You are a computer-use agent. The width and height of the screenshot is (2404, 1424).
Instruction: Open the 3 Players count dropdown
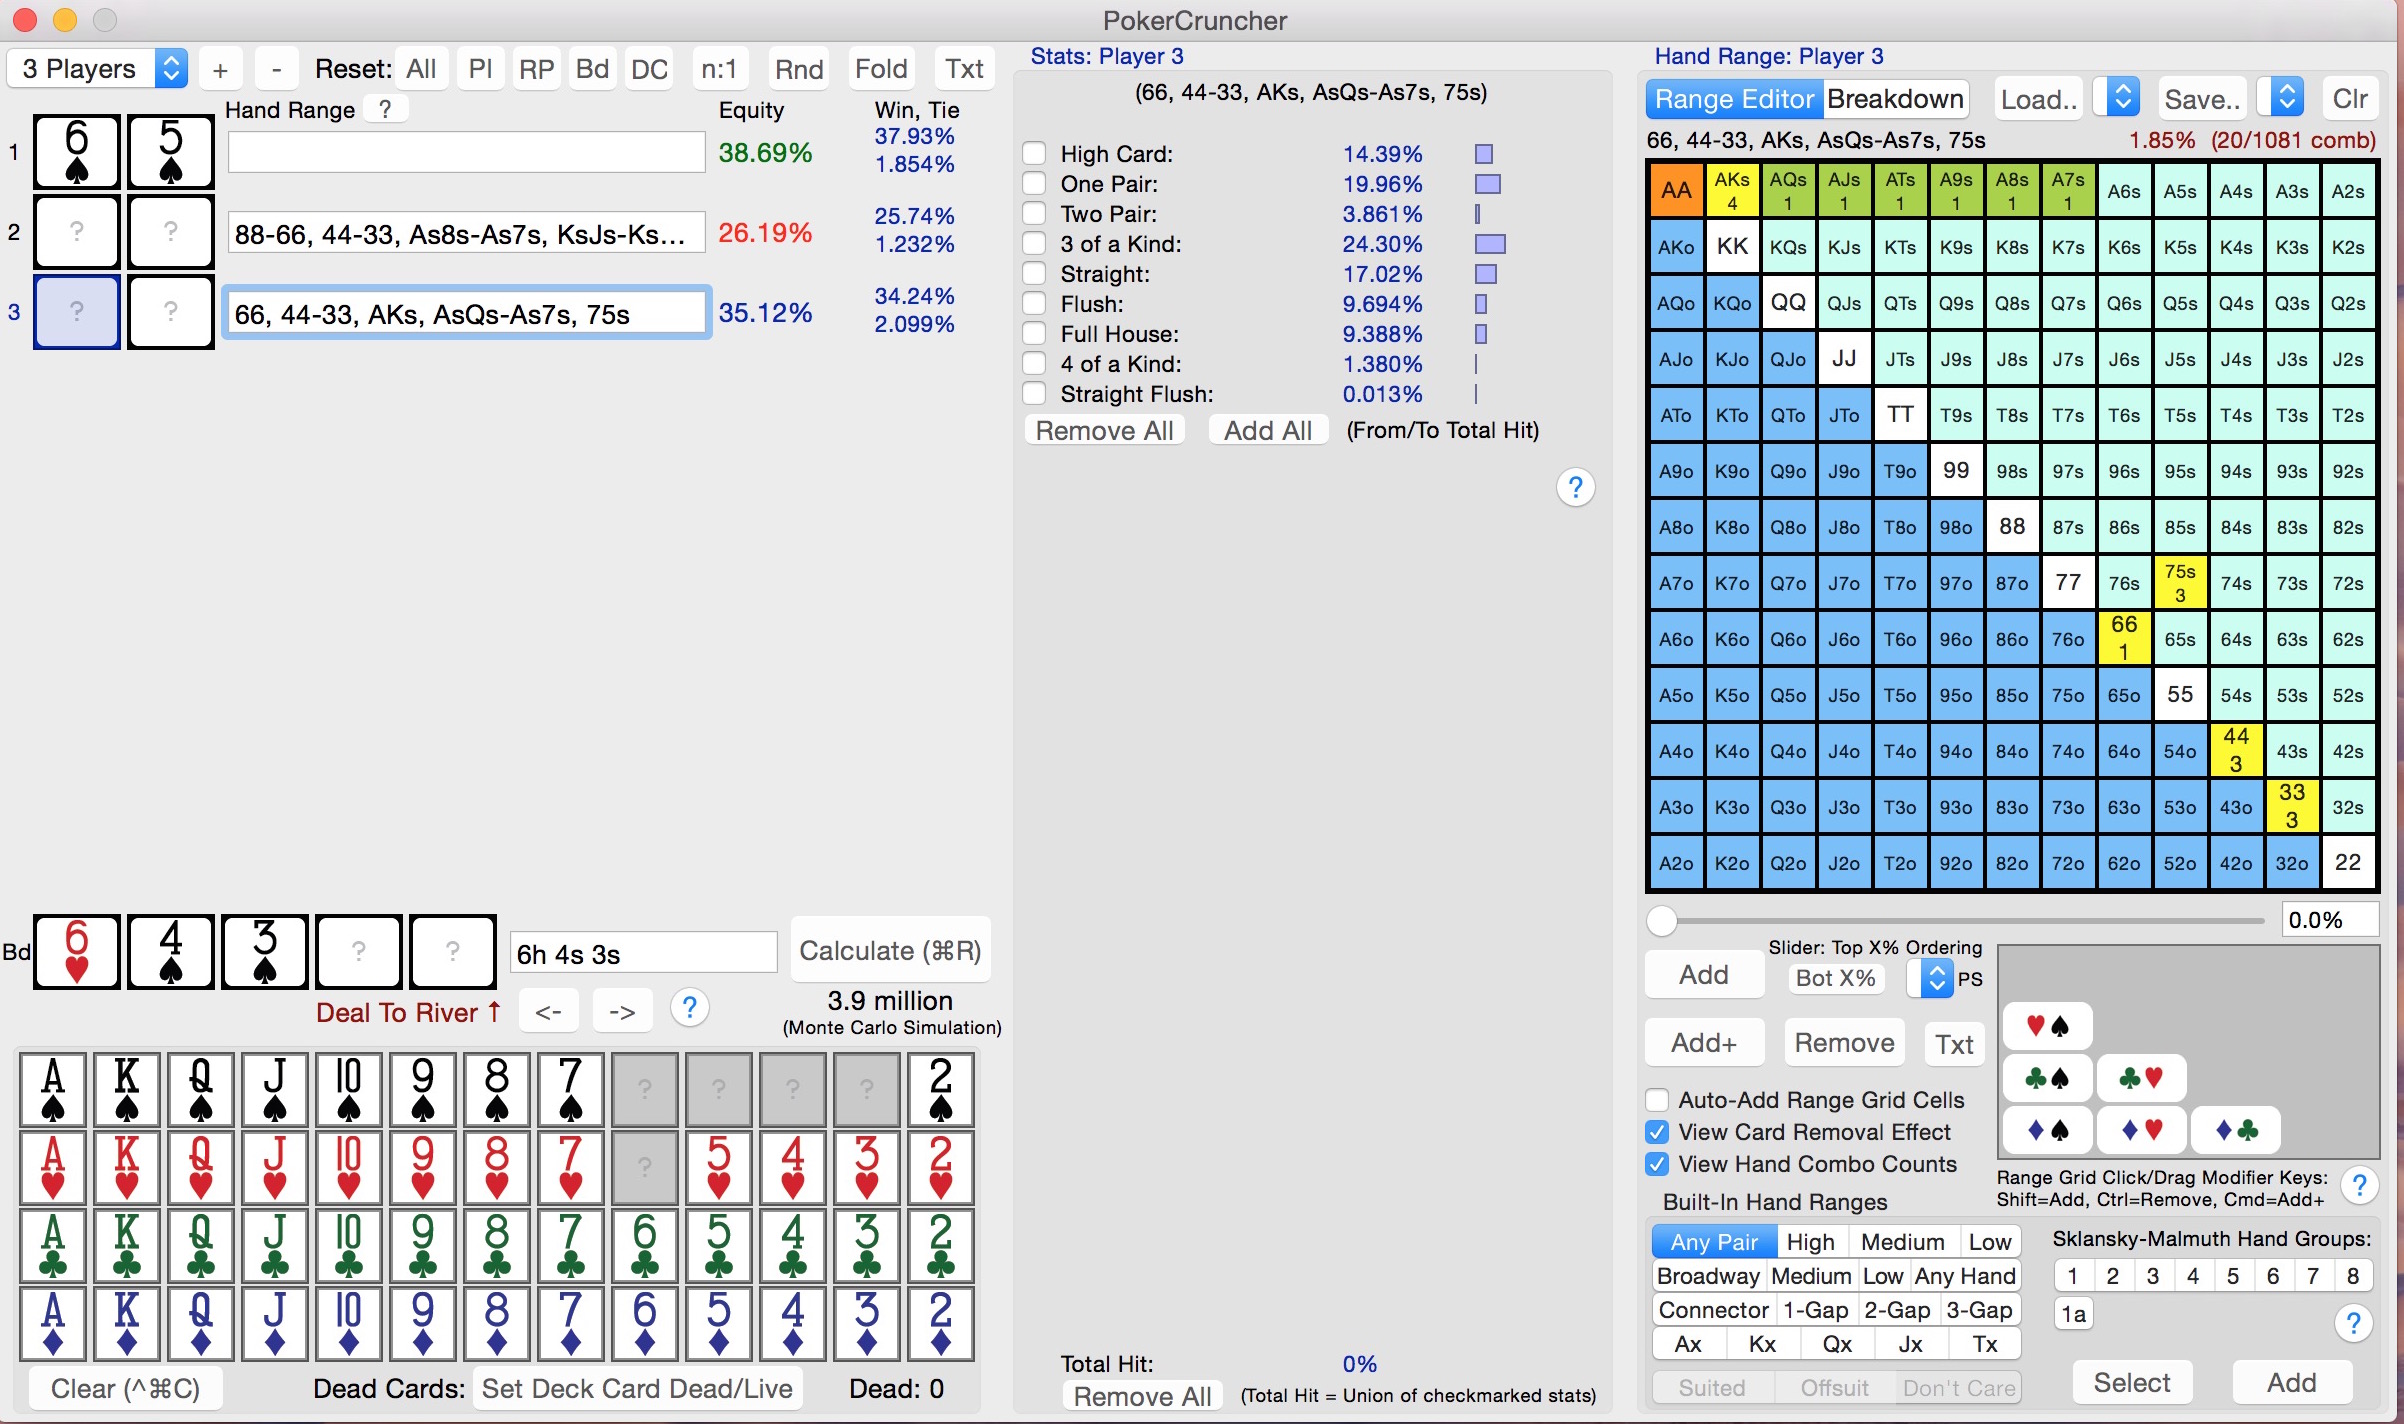(98, 68)
